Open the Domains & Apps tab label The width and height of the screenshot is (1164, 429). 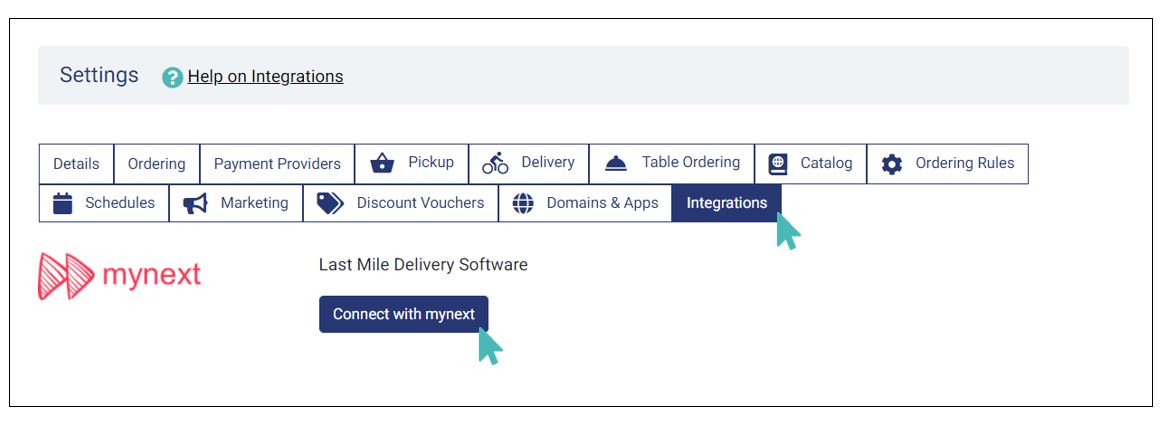coord(603,203)
